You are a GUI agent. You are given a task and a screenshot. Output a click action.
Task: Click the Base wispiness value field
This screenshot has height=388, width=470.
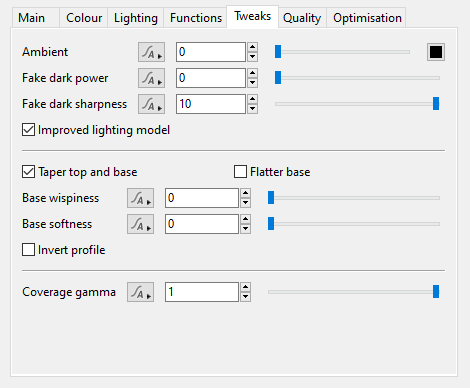click(x=202, y=198)
